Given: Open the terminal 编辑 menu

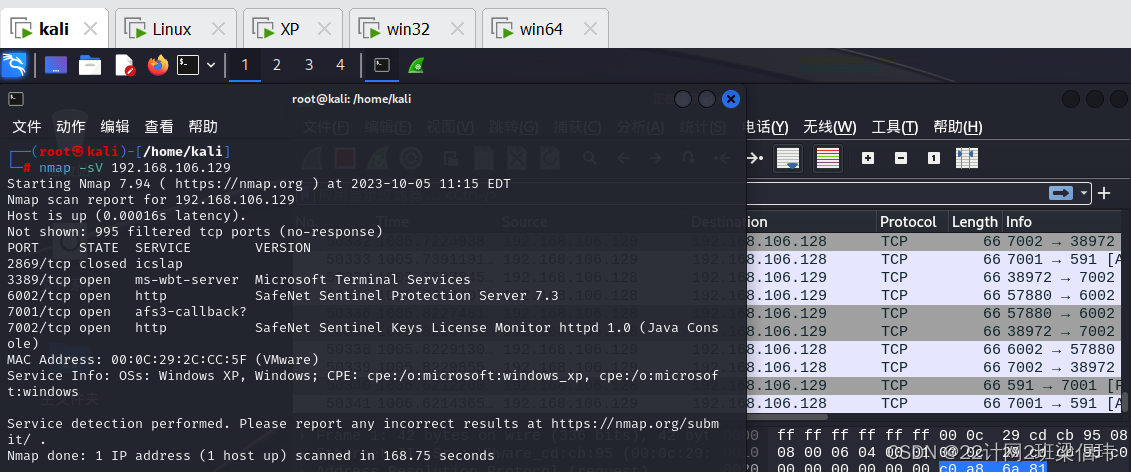Looking at the screenshot, I should pos(115,127).
